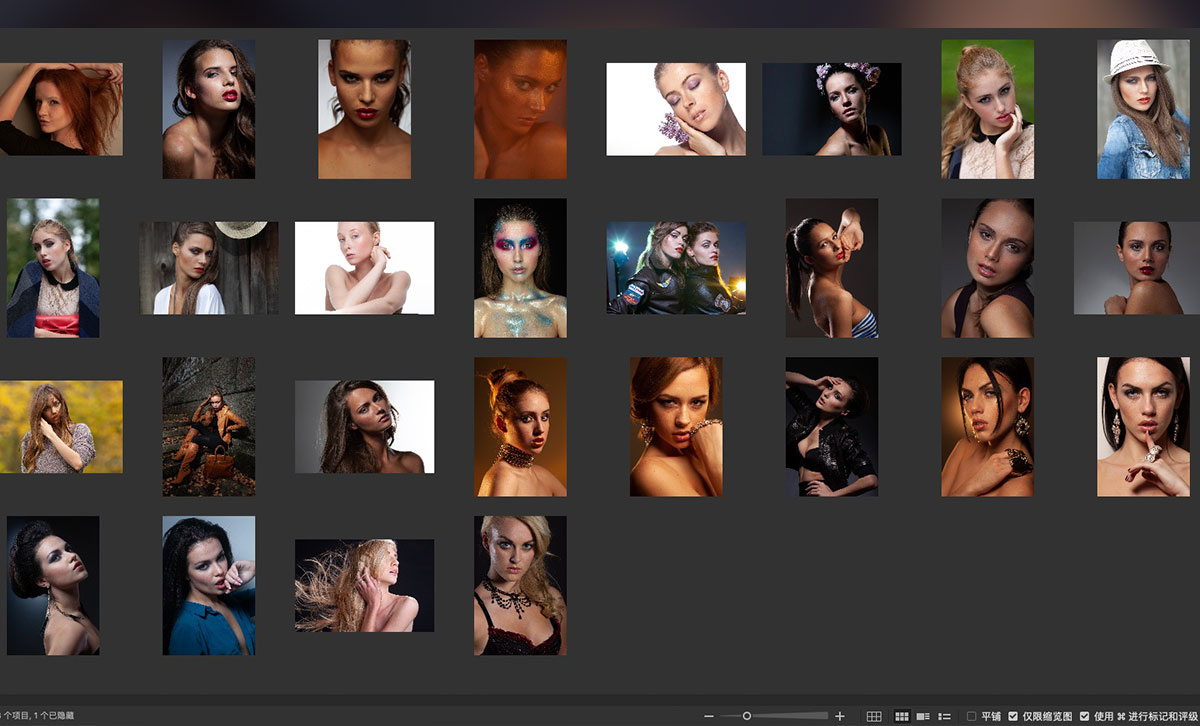Screen dimensions: 1200x726
Task: Select the woman with finger on lips portrait
Action: point(1143,427)
